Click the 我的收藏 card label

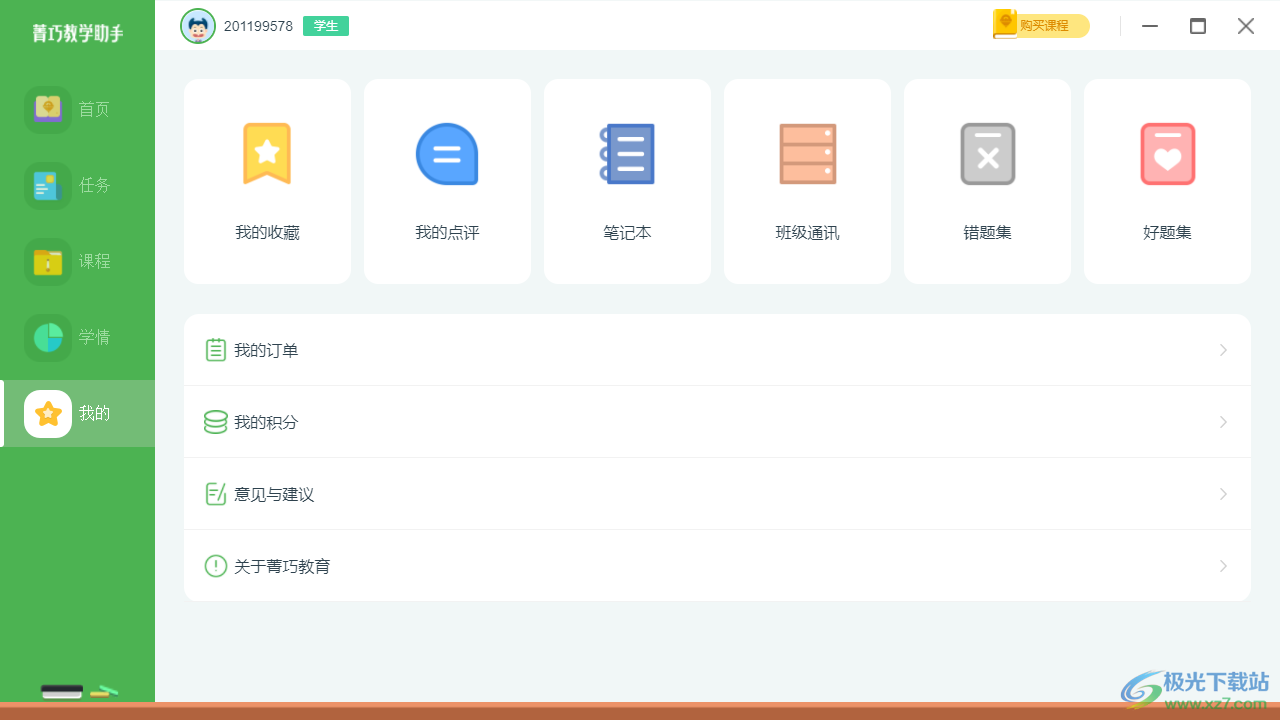click(267, 233)
